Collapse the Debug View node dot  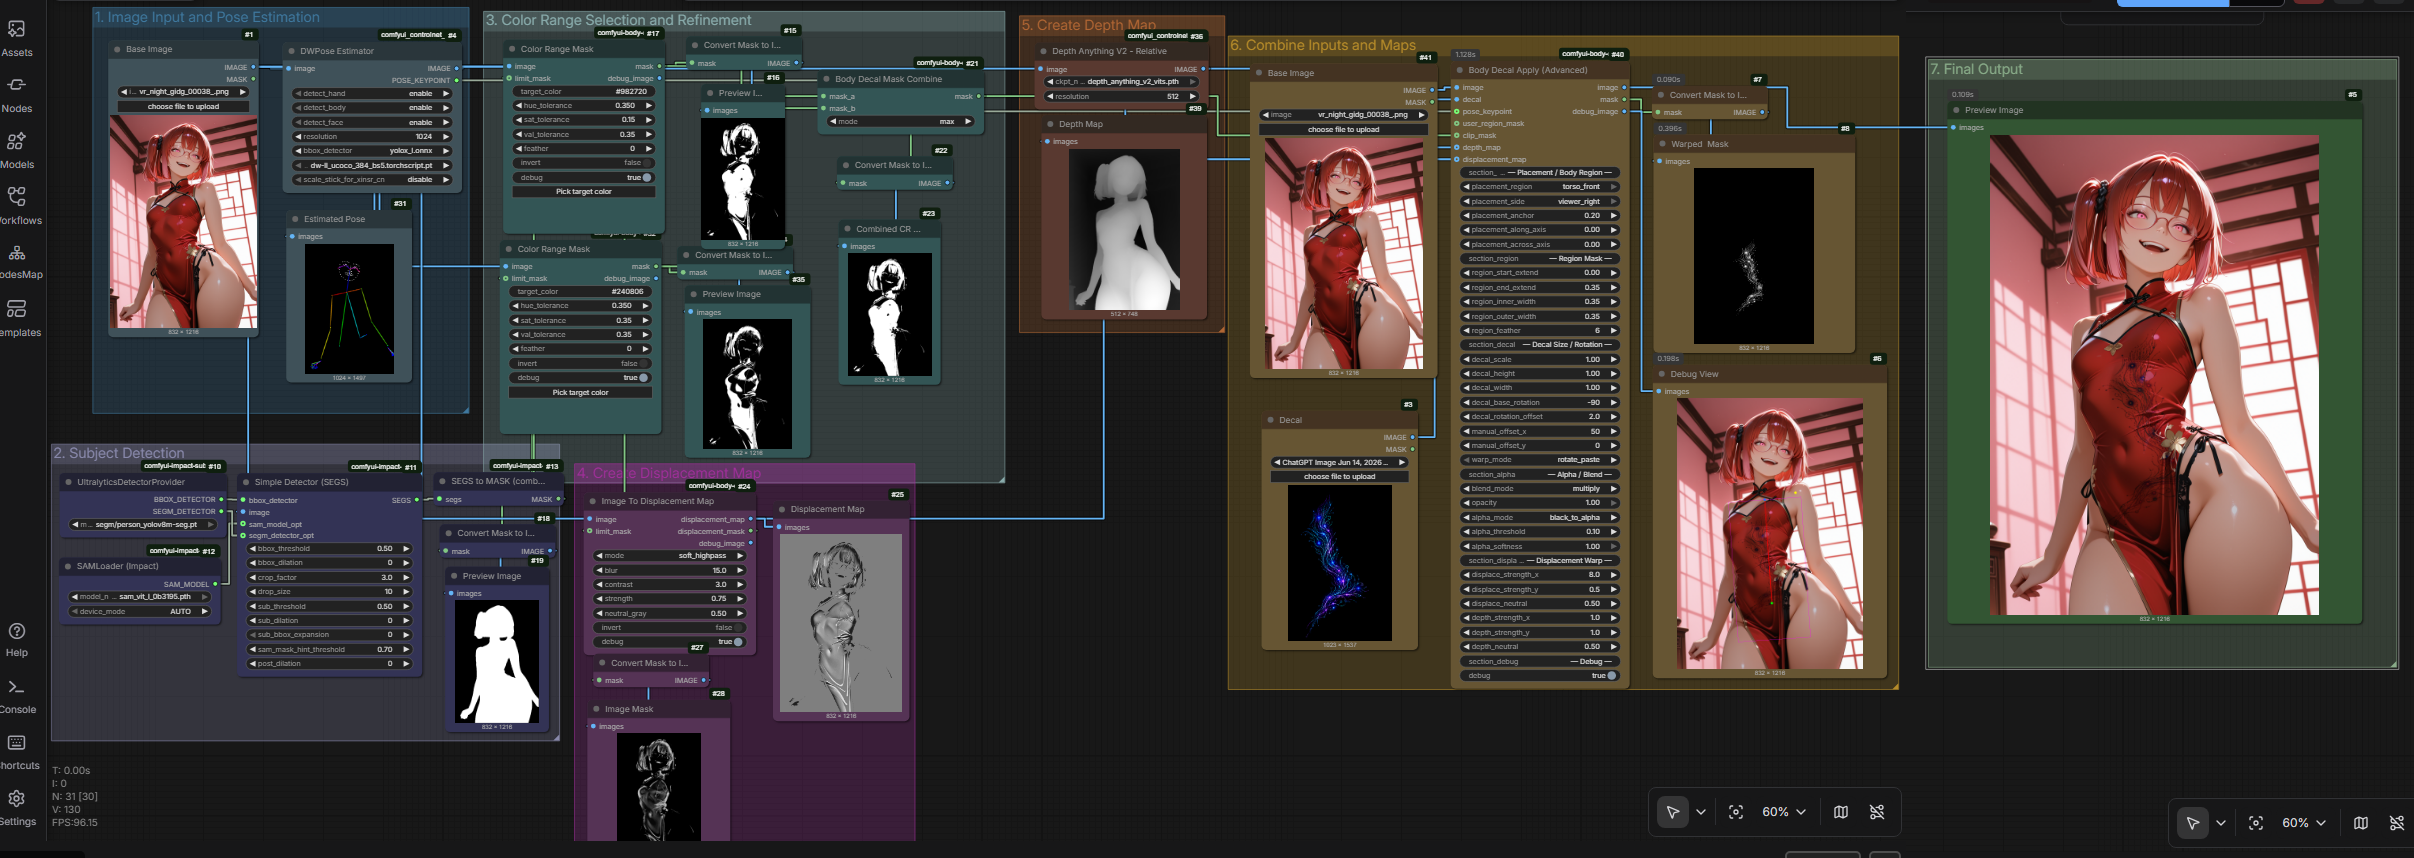[1661, 374]
